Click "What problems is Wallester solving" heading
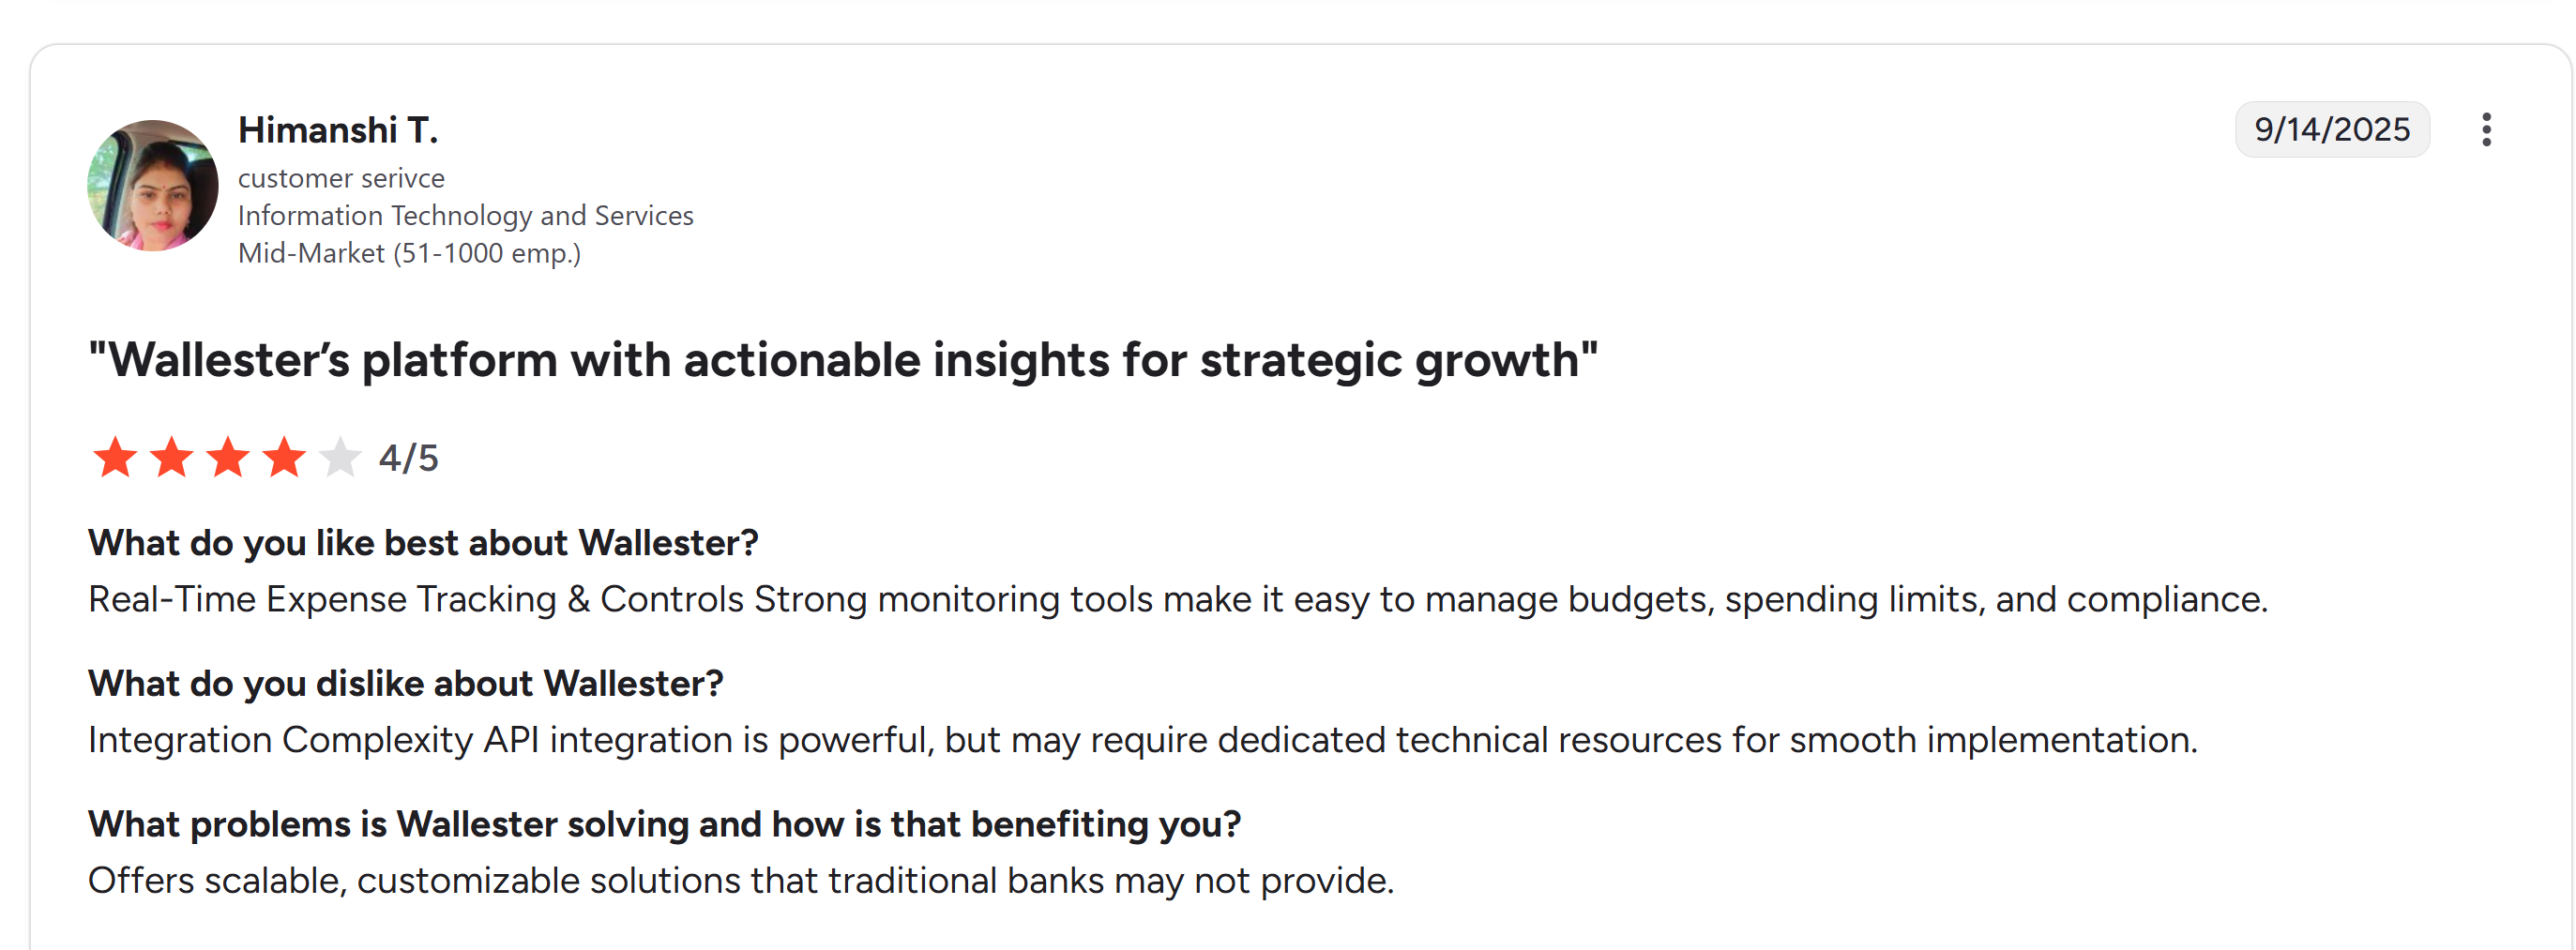The image size is (2576, 950). point(664,824)
